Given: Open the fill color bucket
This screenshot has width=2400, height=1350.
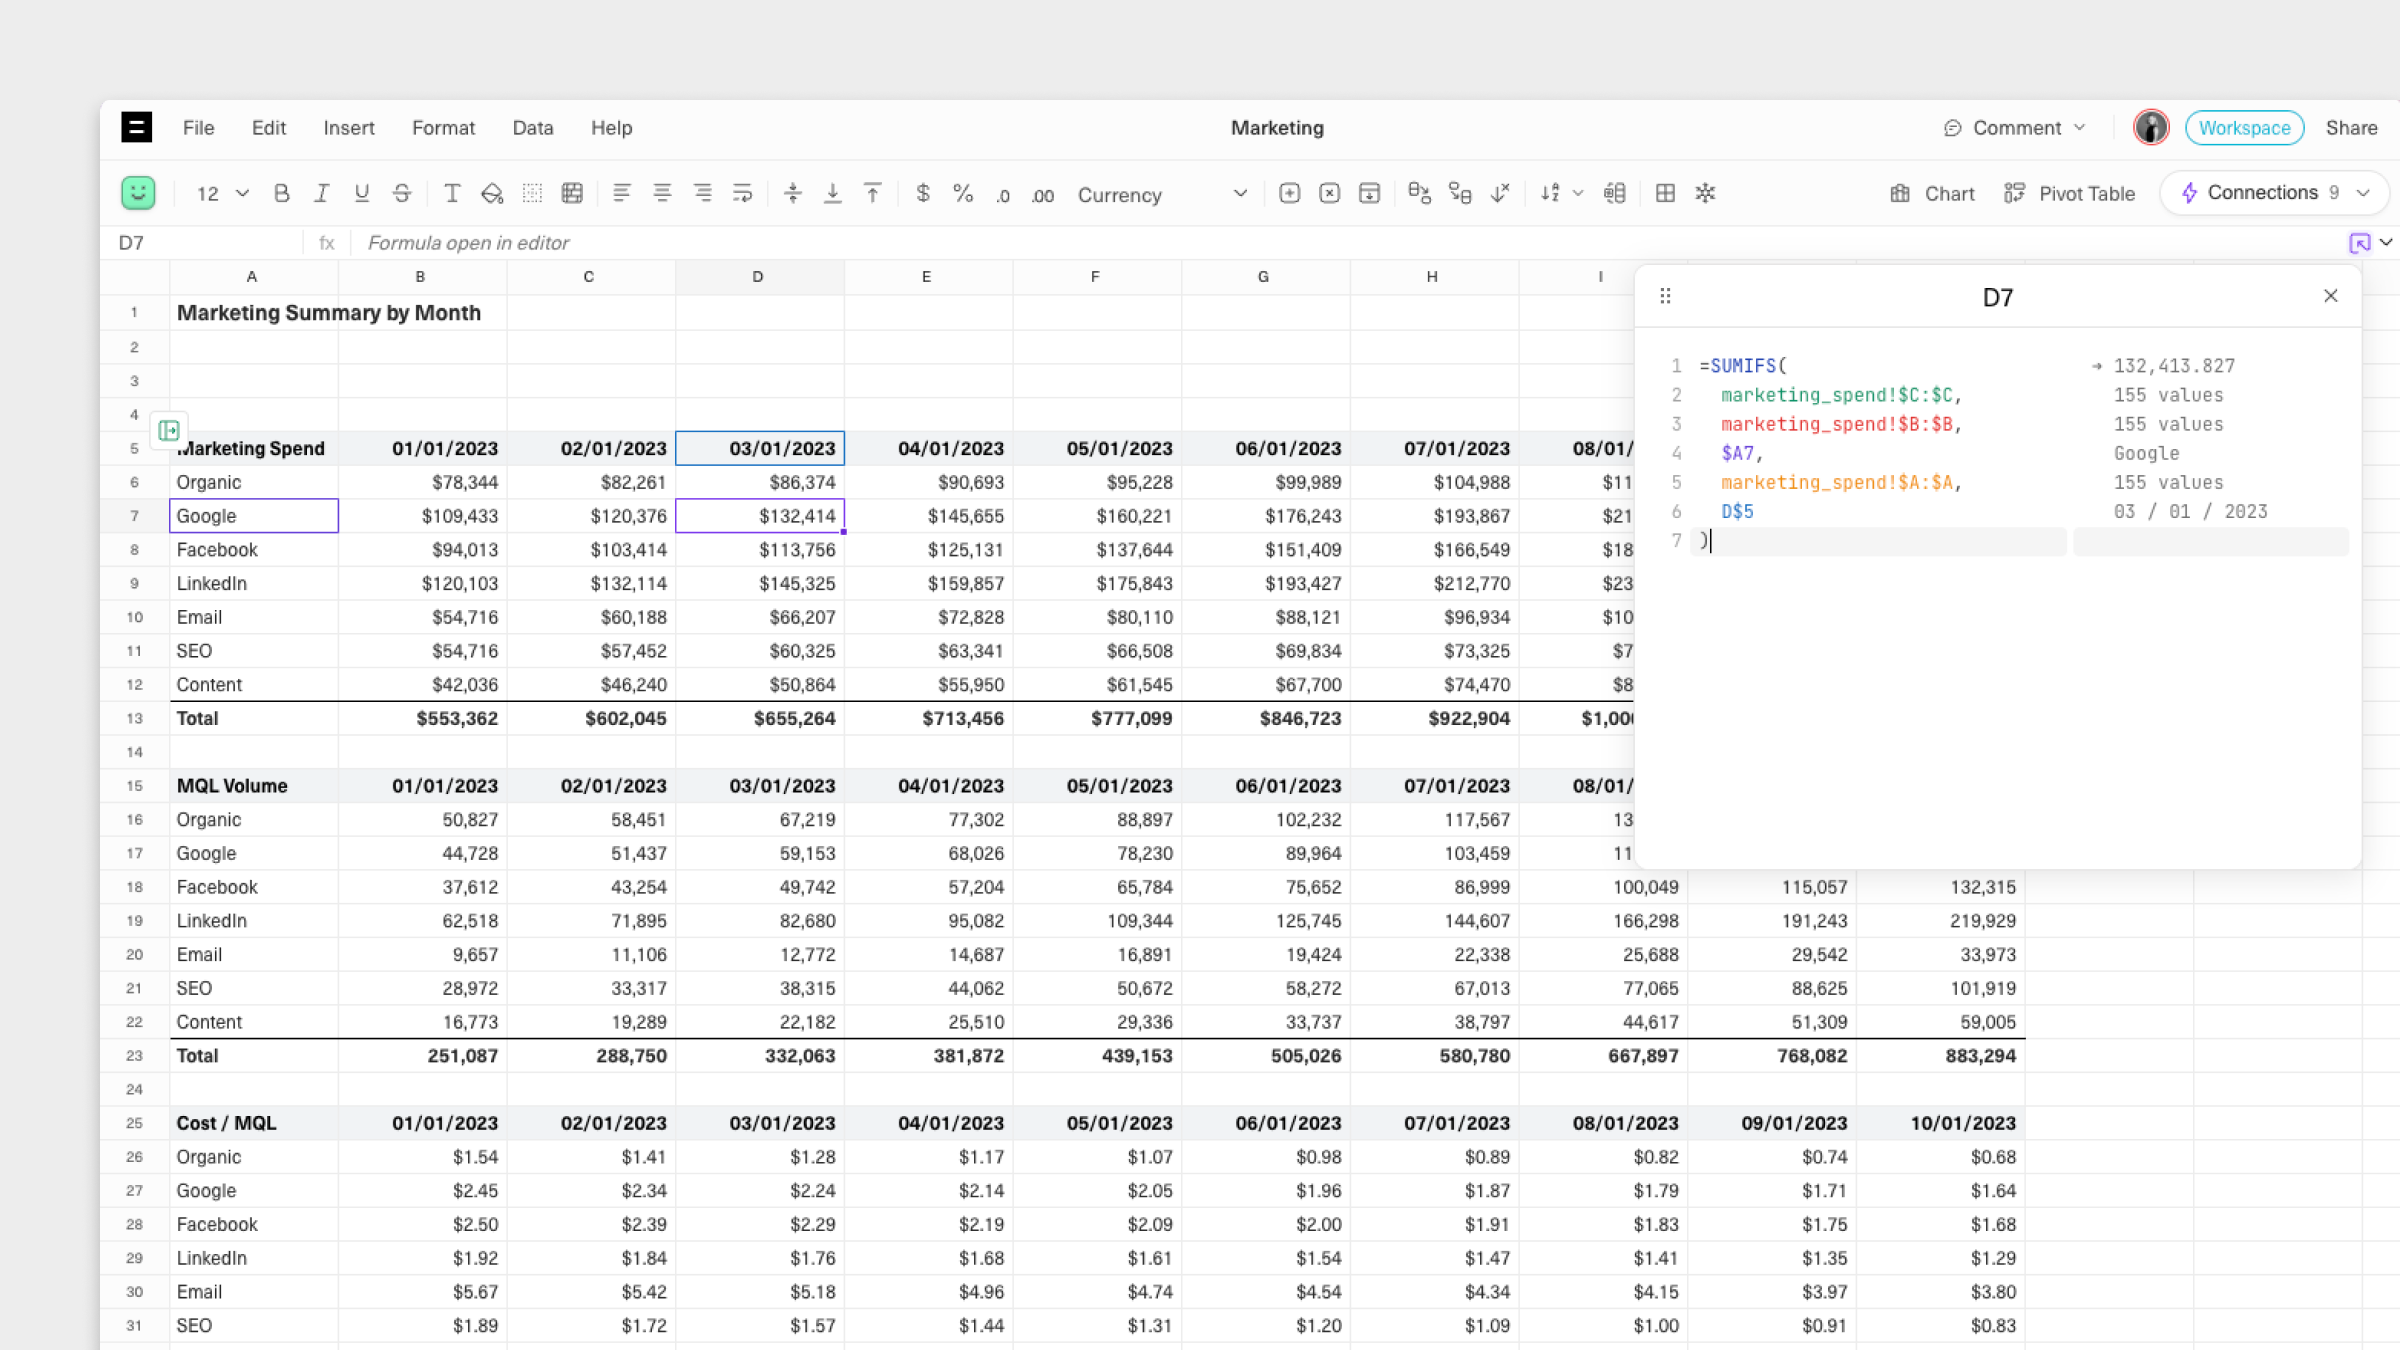Looking at the screenshot, I should click(x=492, y=193).
